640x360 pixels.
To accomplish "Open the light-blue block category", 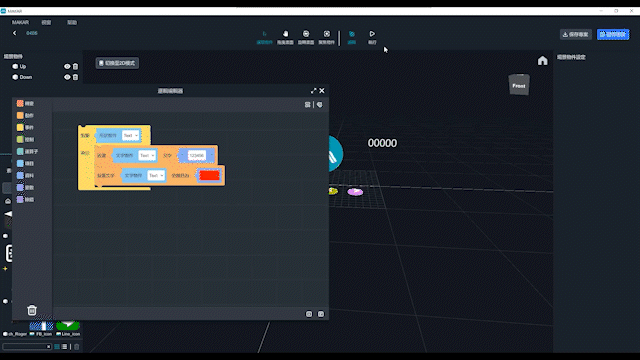I will (25, 163).
